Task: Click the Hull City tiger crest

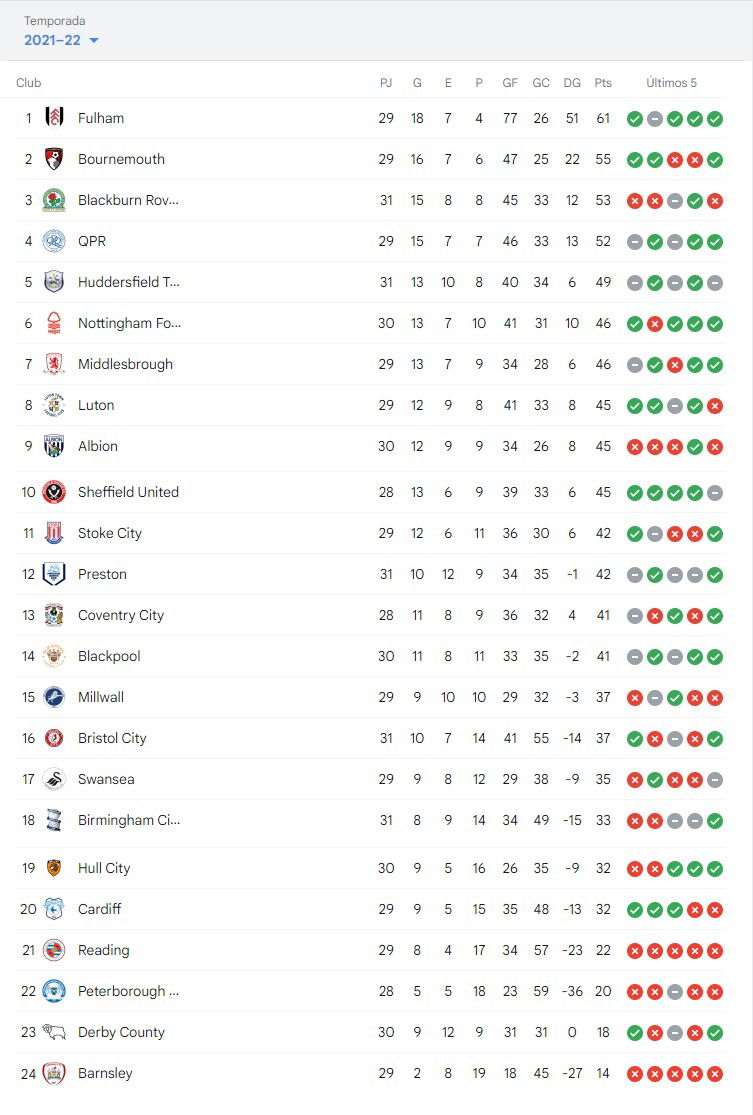Action: [54, 868]
